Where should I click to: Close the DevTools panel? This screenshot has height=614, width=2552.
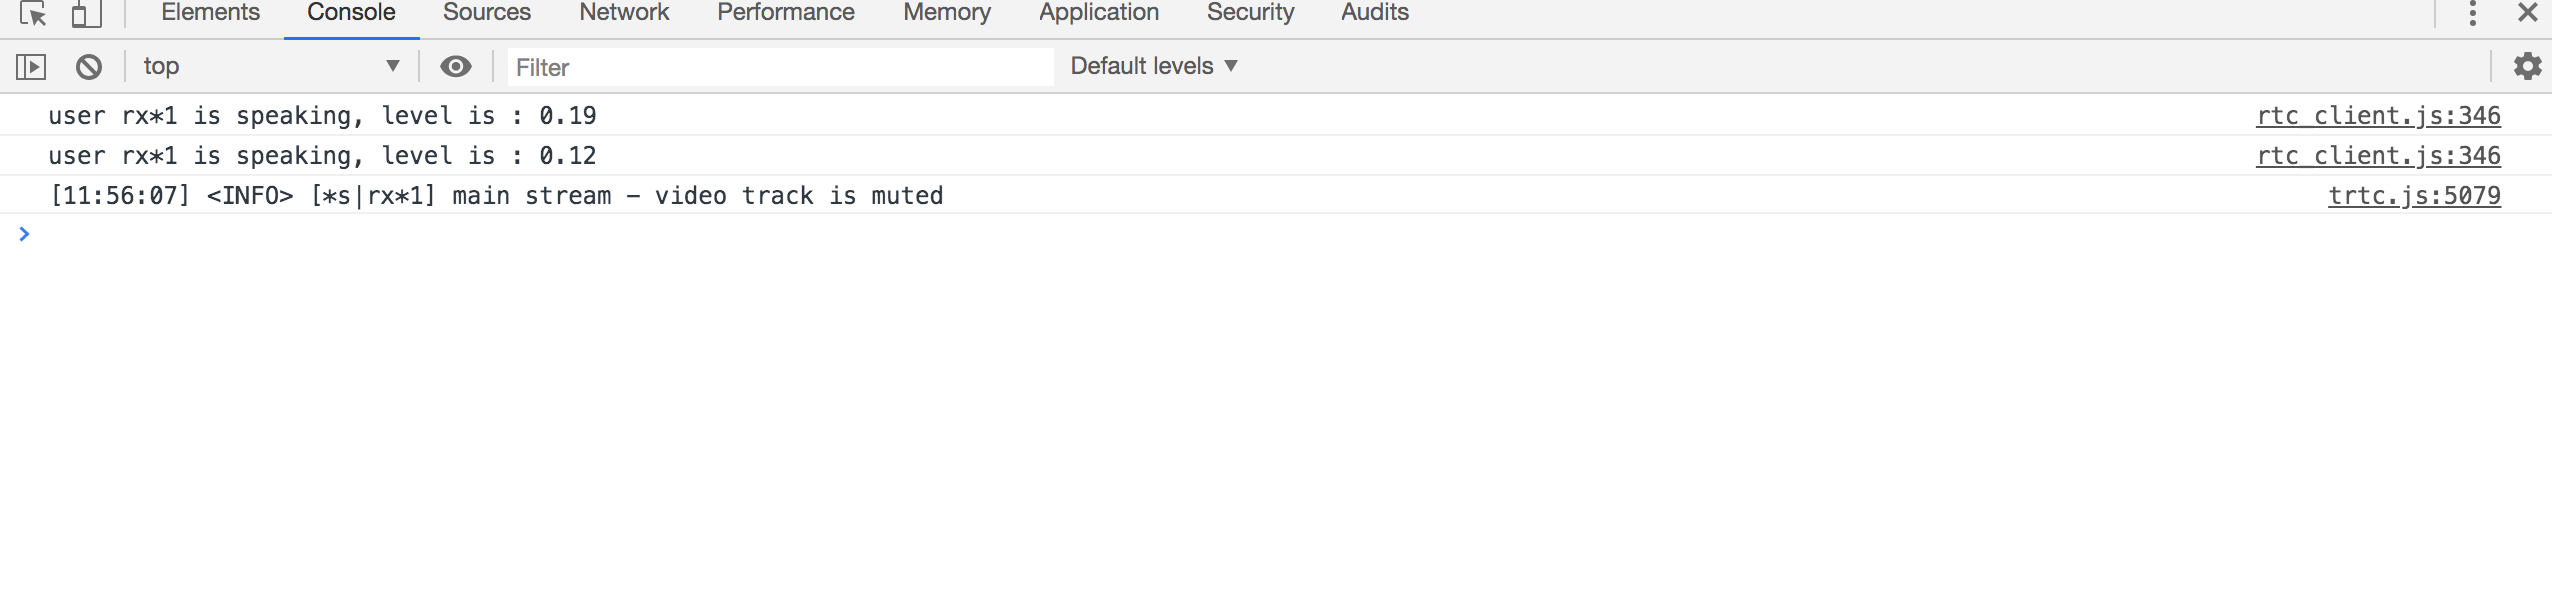2528,13
